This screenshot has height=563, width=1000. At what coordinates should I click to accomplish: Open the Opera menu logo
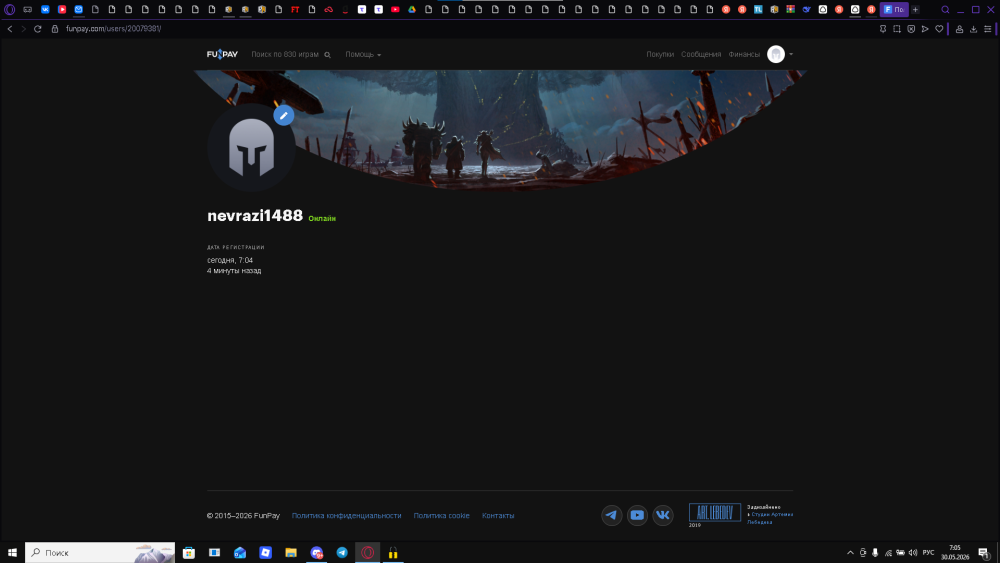click(10, 10)
